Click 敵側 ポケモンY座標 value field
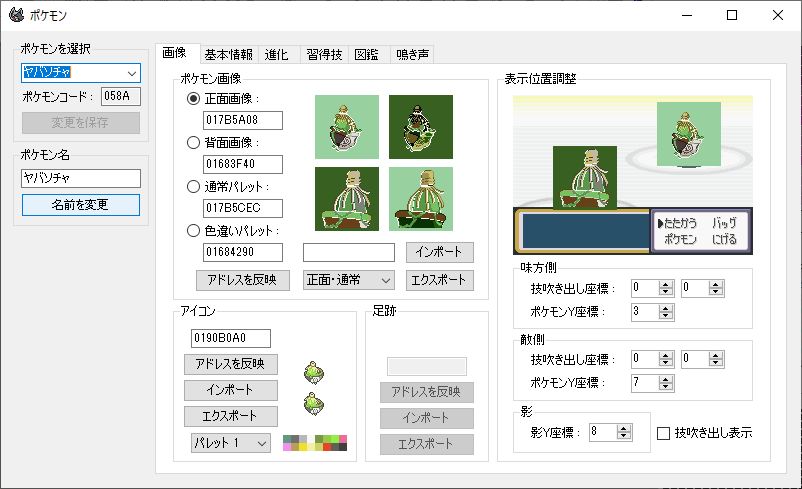The width and height of the screenshot is (802, 489). pyautogui.click(x=645, y=383)
